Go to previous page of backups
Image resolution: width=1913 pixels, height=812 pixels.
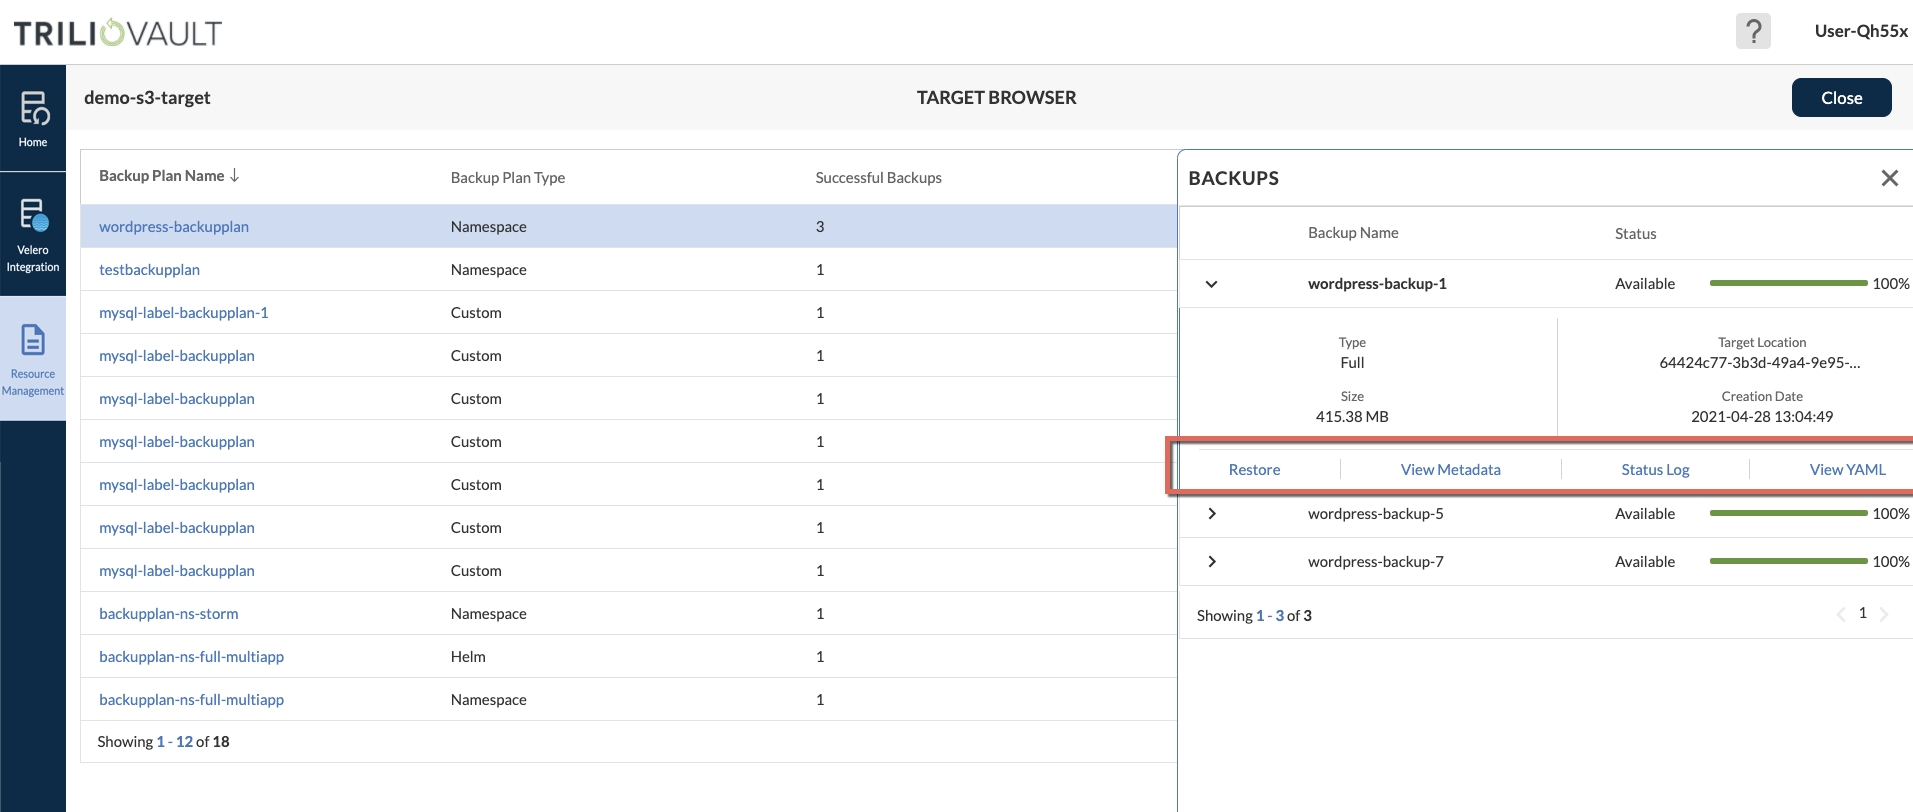[1840, 614]
